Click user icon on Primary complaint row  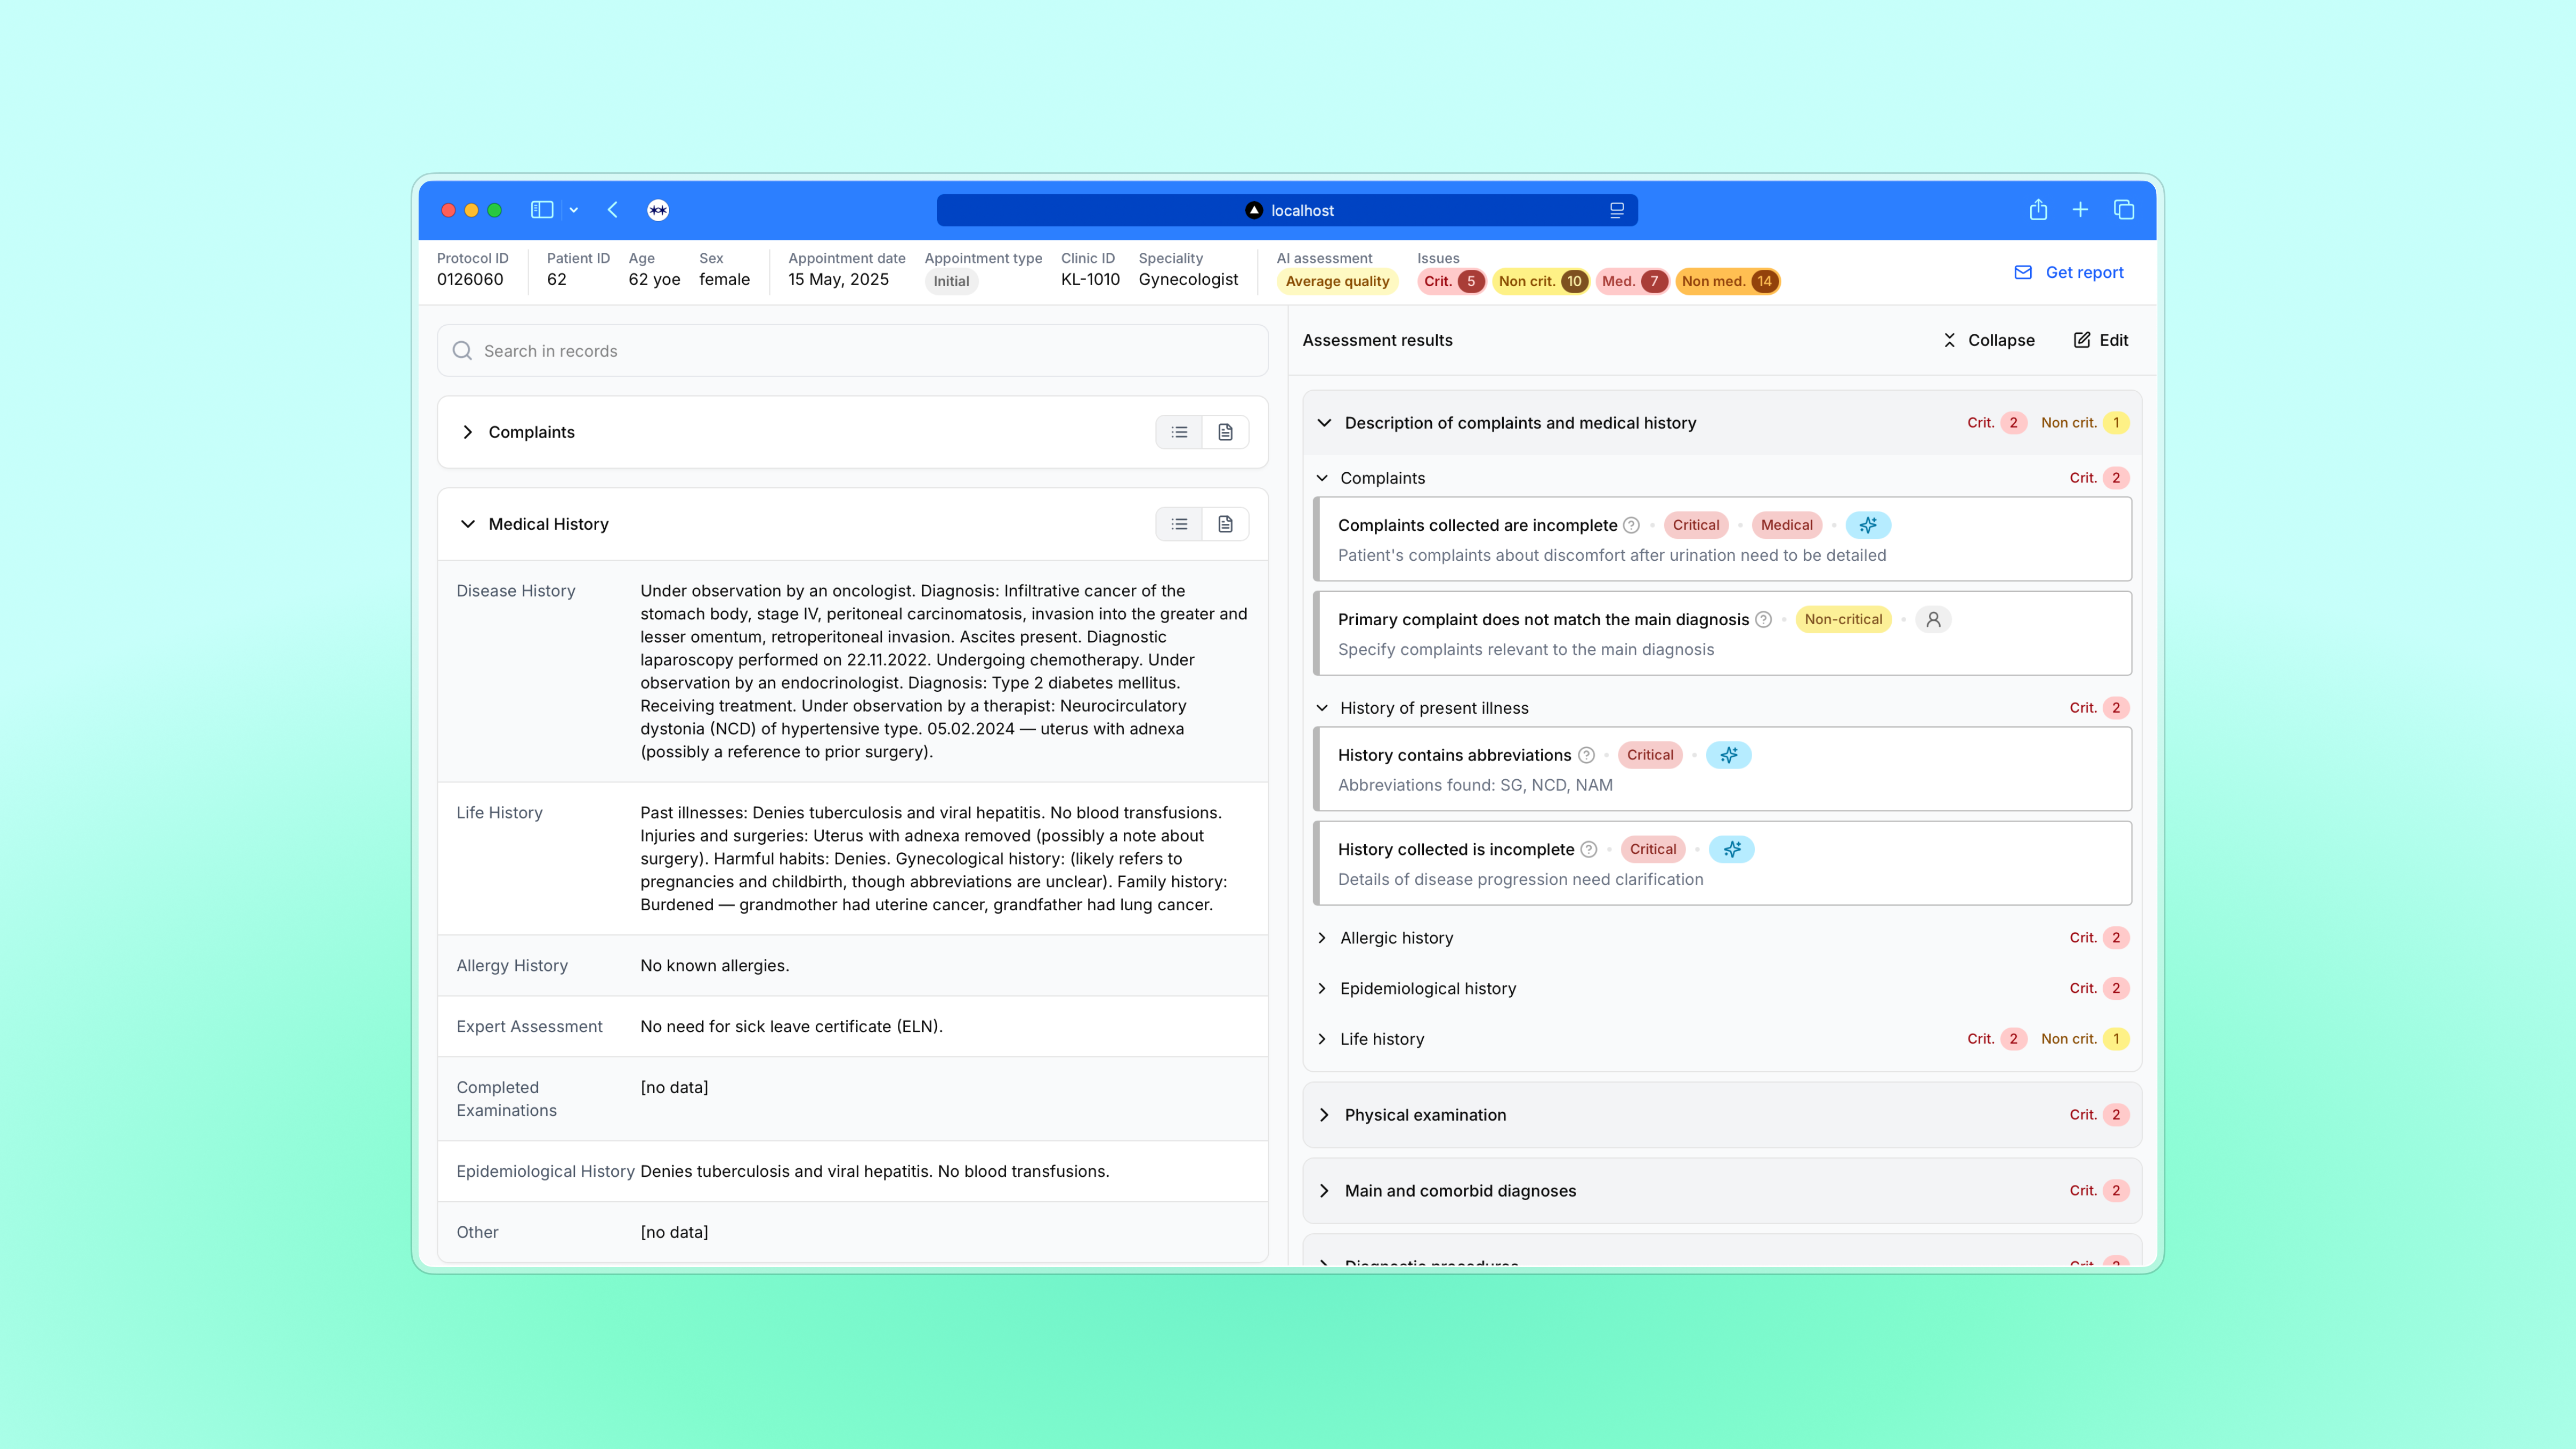pyautogui.click(x=1933, y=619)
